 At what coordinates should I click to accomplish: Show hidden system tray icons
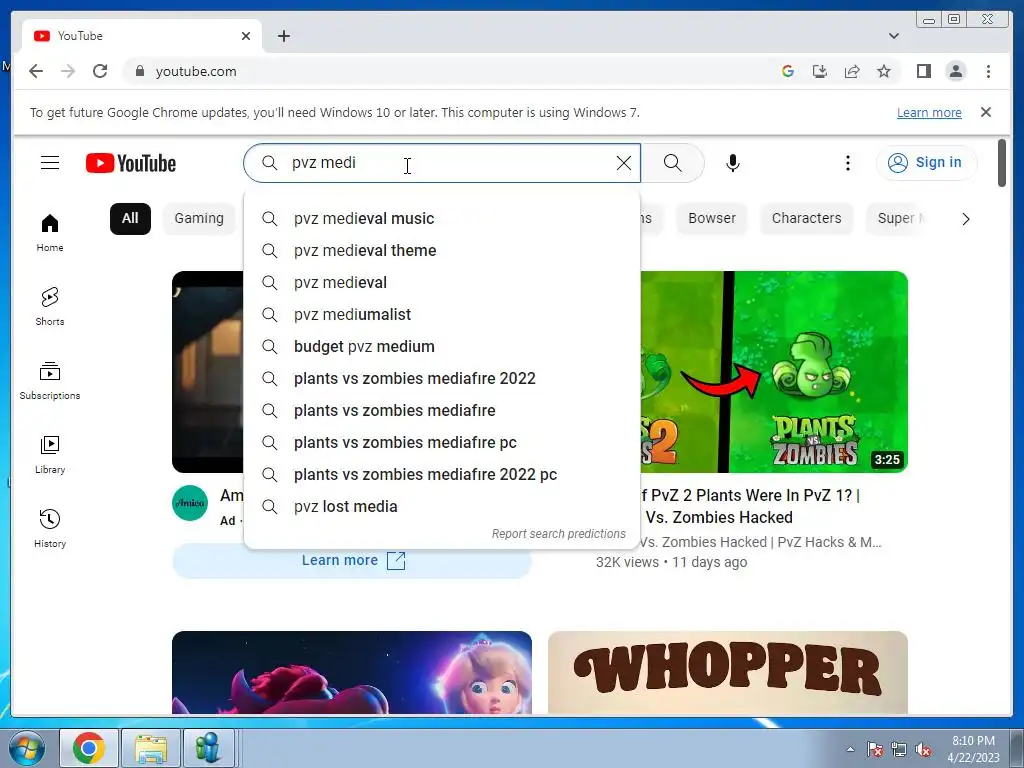850,749
